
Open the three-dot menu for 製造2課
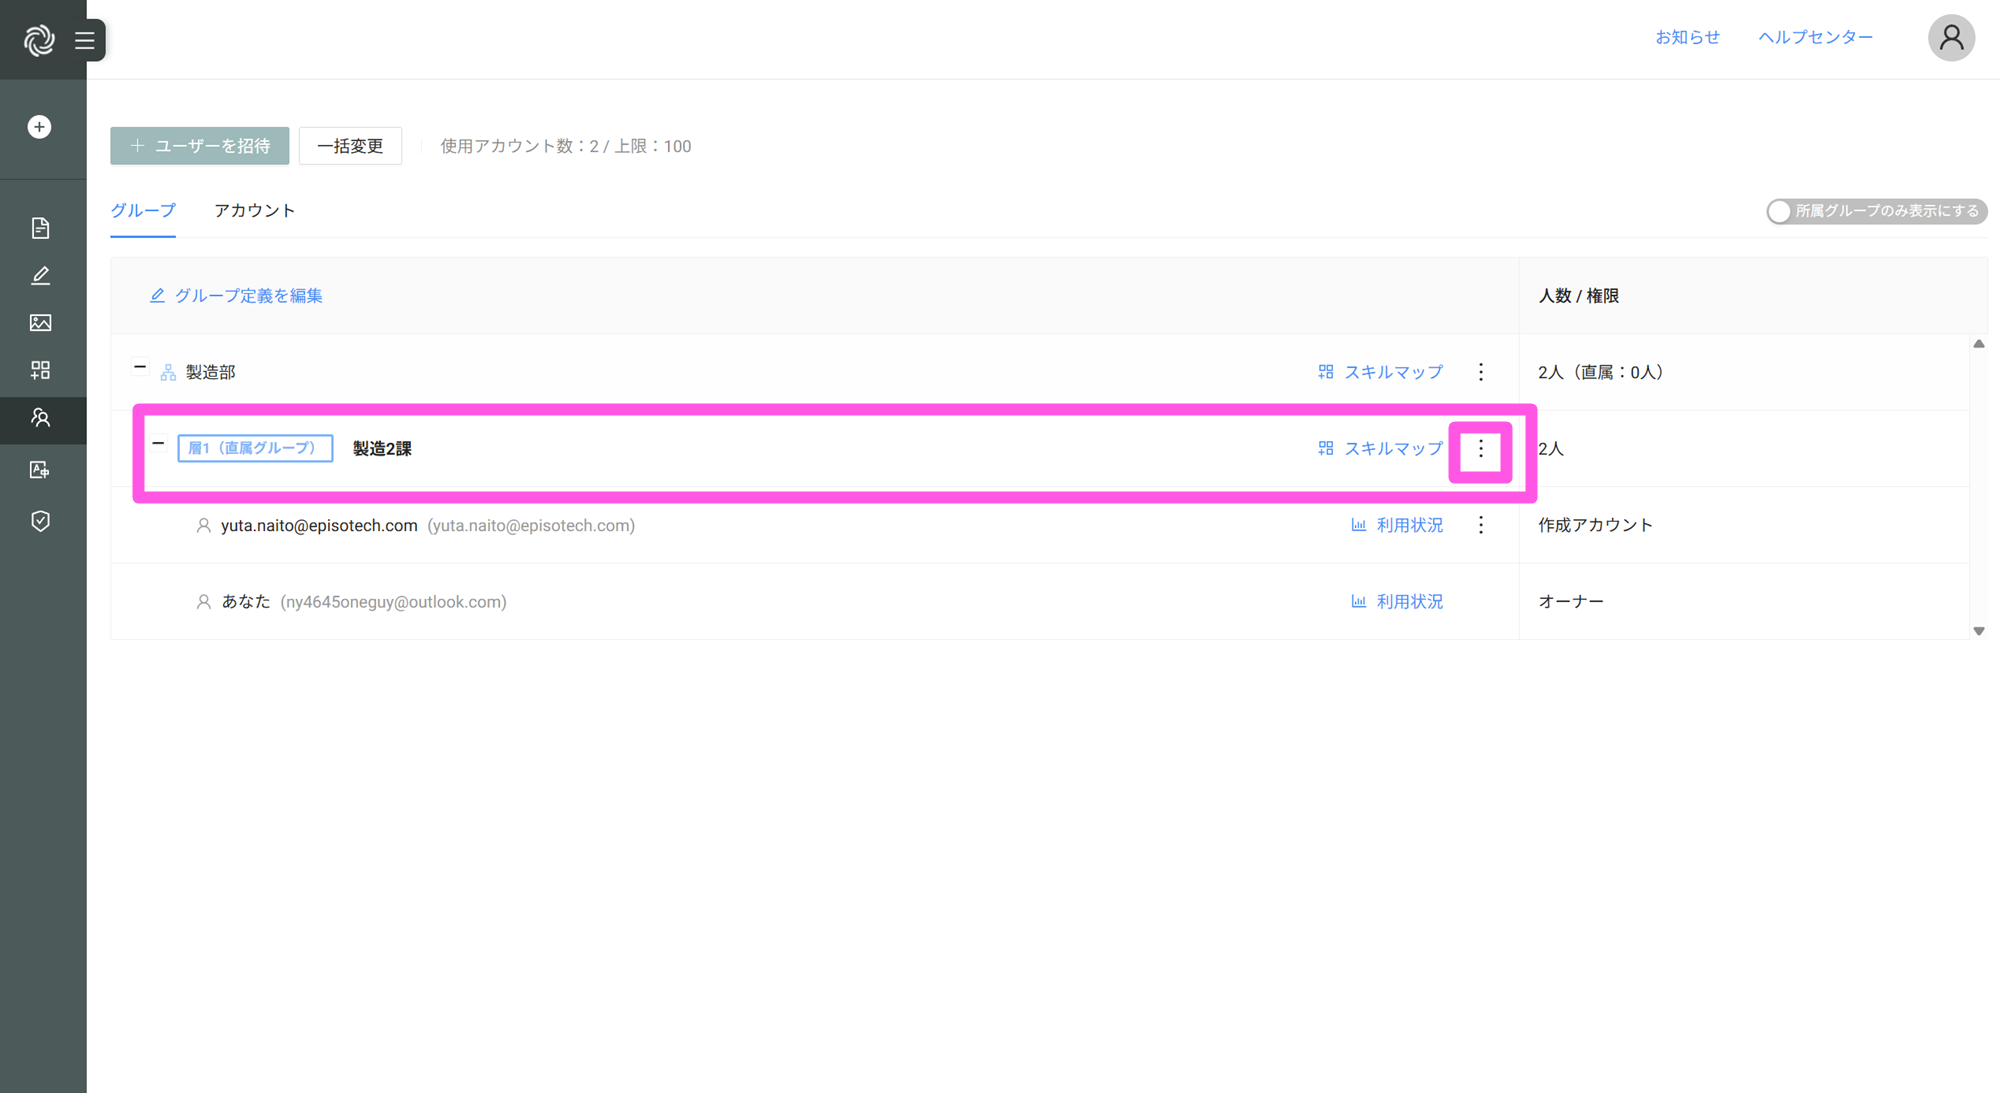(1481, 450)
